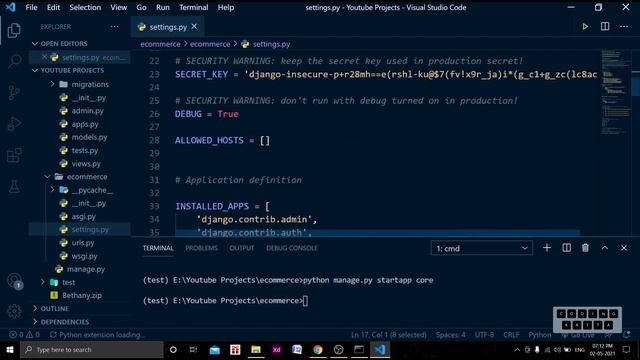Viewport: 640px width, 360px height.
Task: Open Run and Debug view
Action: point(14,124)
